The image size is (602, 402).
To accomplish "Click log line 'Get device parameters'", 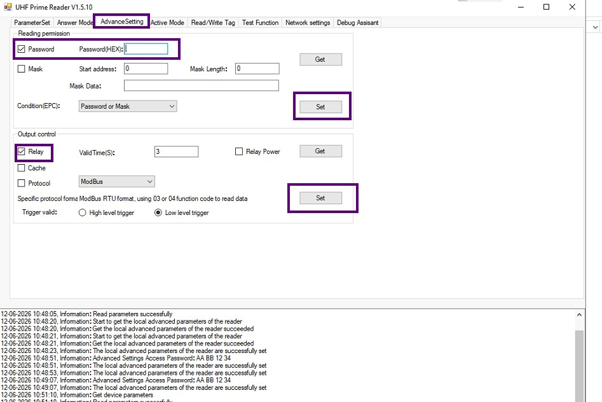I will click(x=77, y=395).
